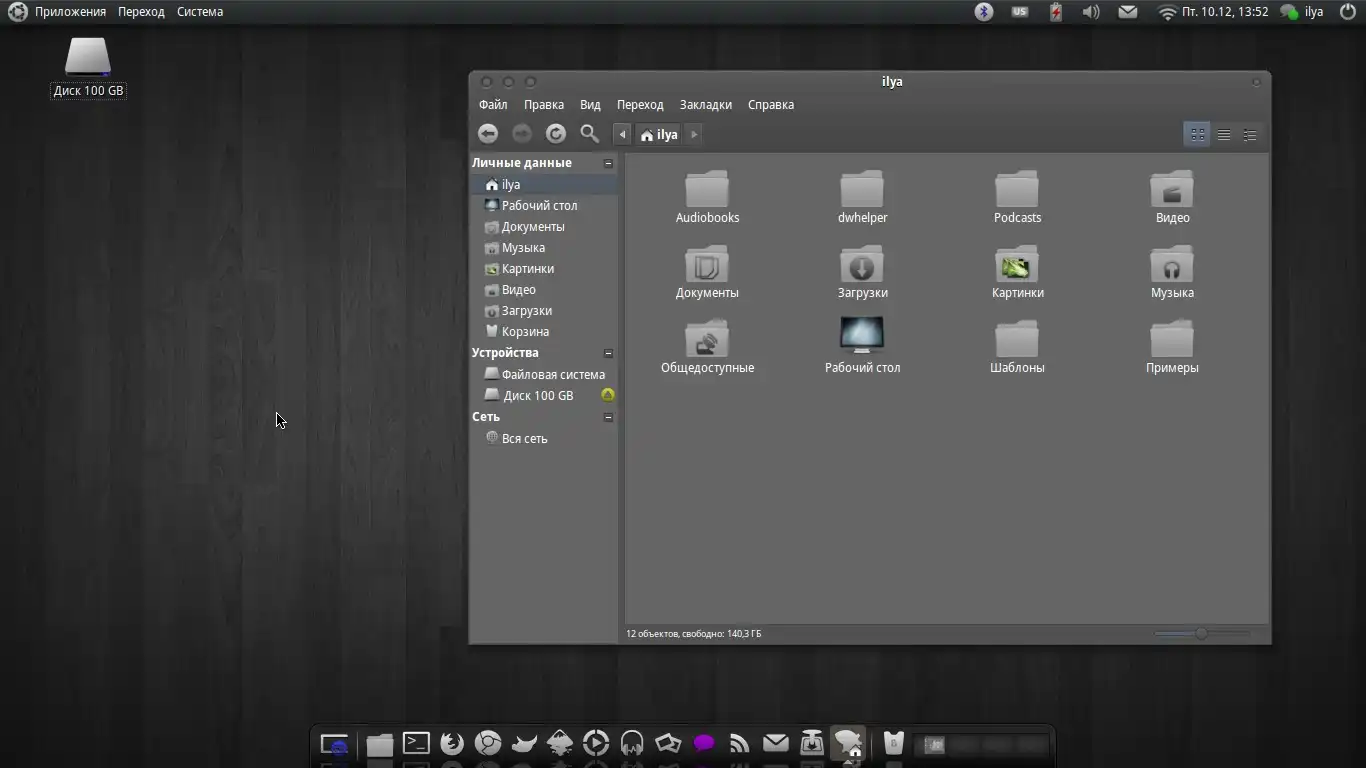
Task: Switch to compact view mode
Action: (1250, 135)
